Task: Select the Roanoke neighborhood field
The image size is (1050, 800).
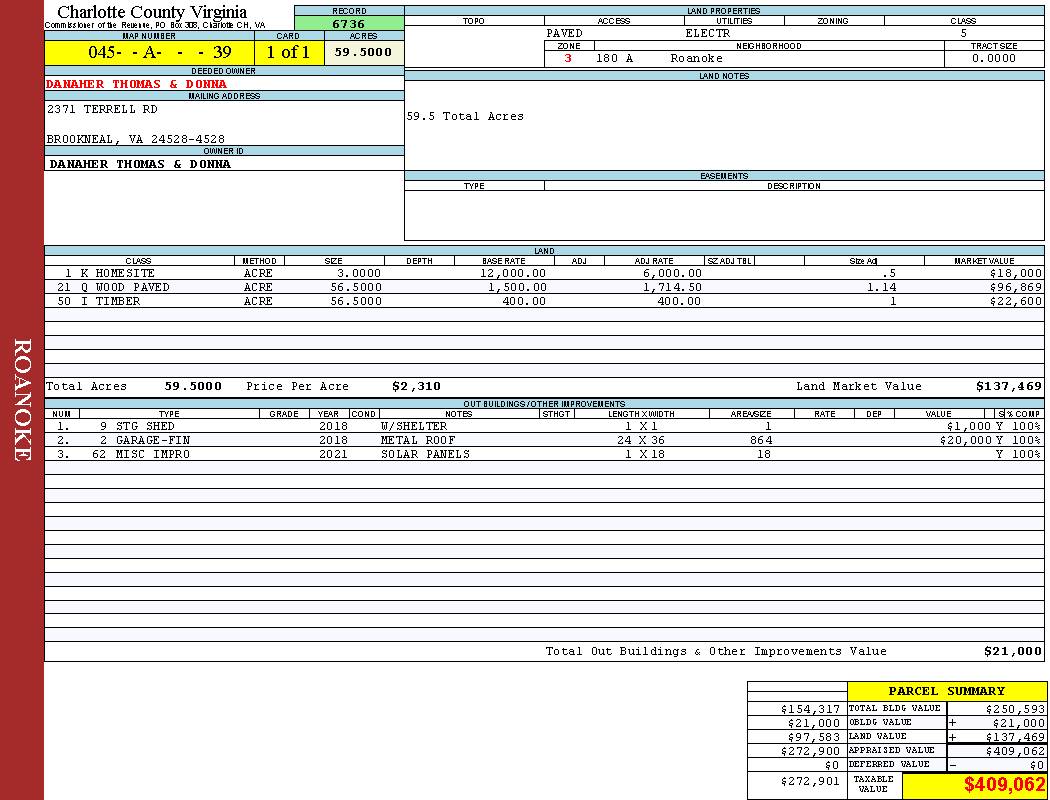Action: point(696,59)
